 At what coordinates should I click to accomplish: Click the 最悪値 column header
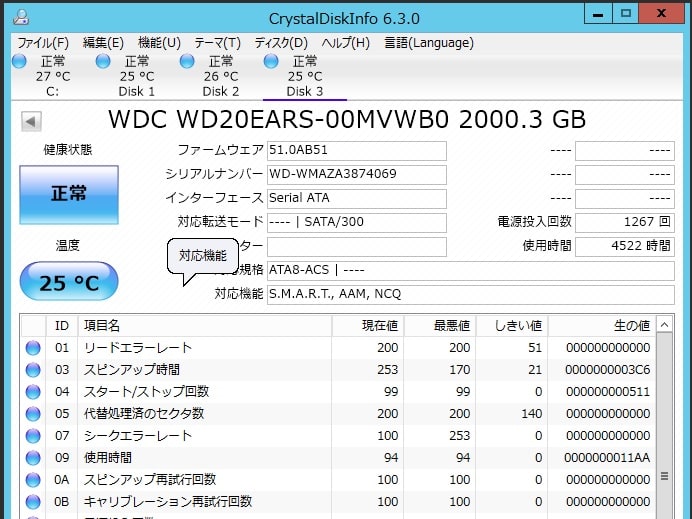pos(440,326)
